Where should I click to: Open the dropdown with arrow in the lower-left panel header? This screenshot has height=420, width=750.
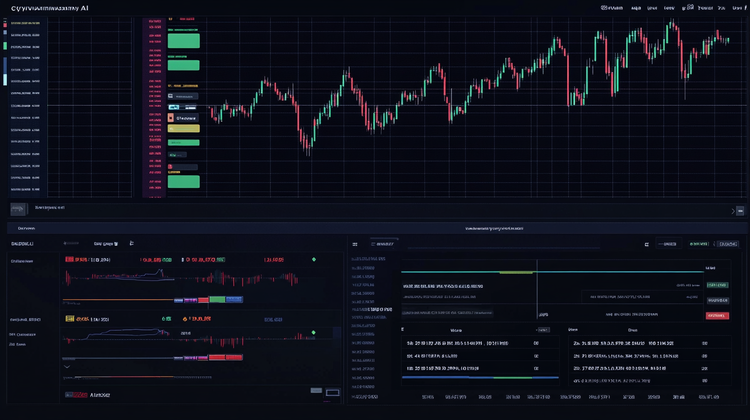pos(106,244)
